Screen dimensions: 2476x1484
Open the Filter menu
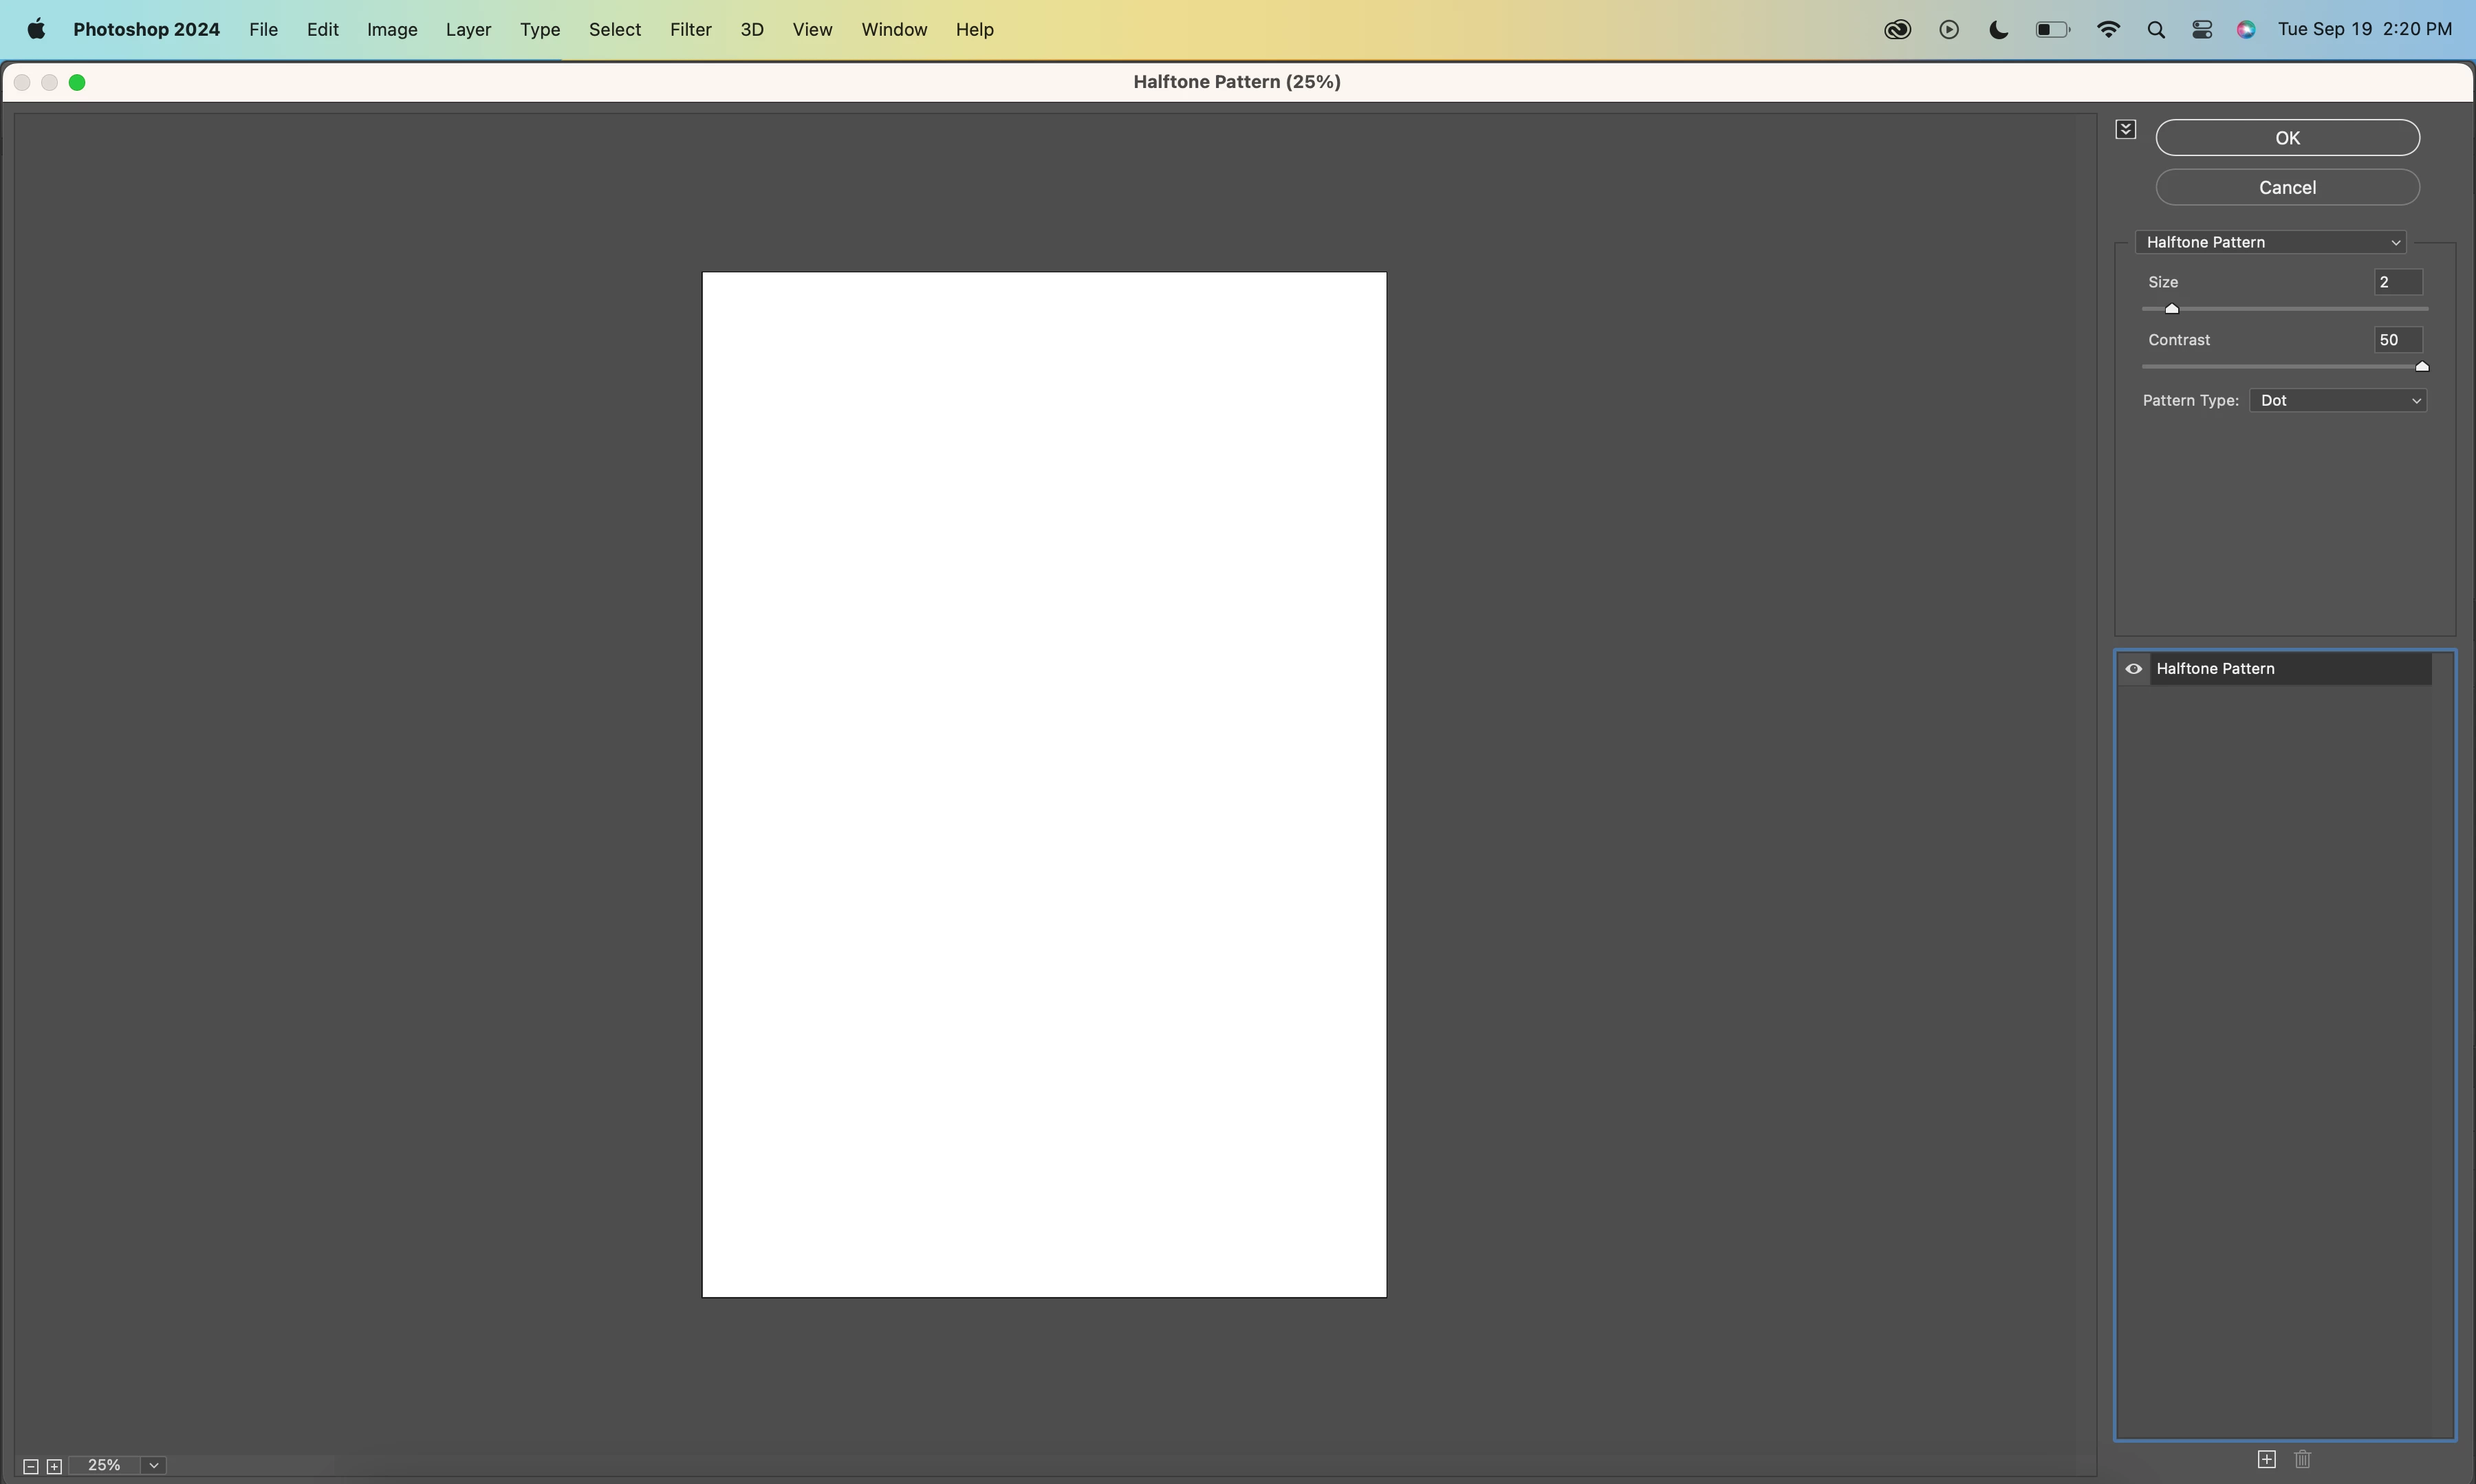(x=690, y=30)
